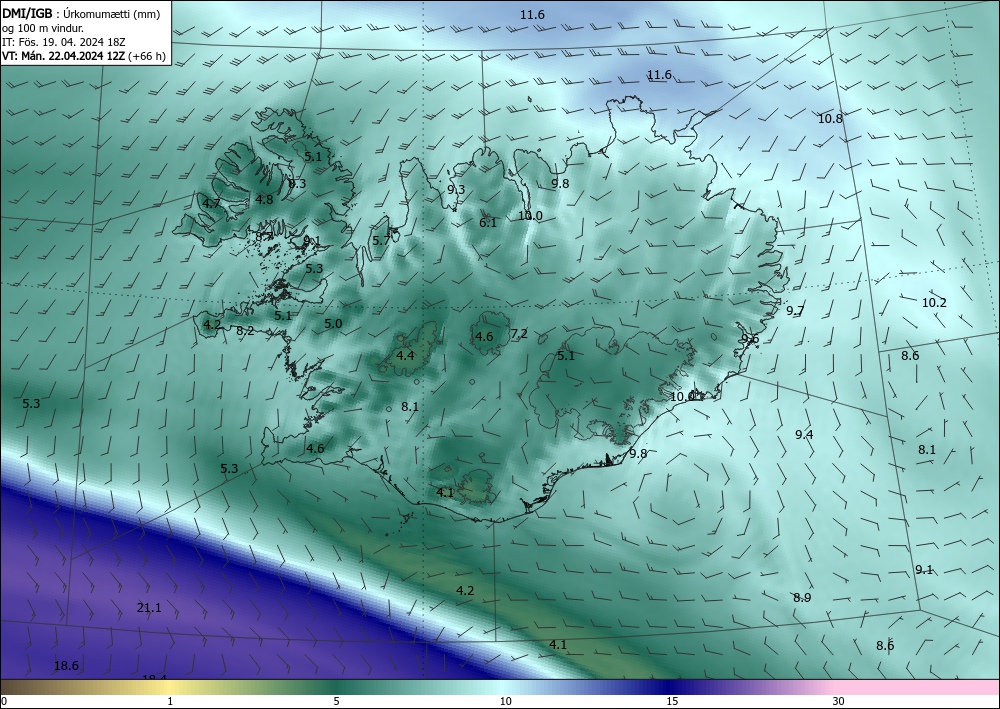Click the 10 label on the colour scale
Viewport: 1000px width, 709px height.
click(x=505, y=702)
